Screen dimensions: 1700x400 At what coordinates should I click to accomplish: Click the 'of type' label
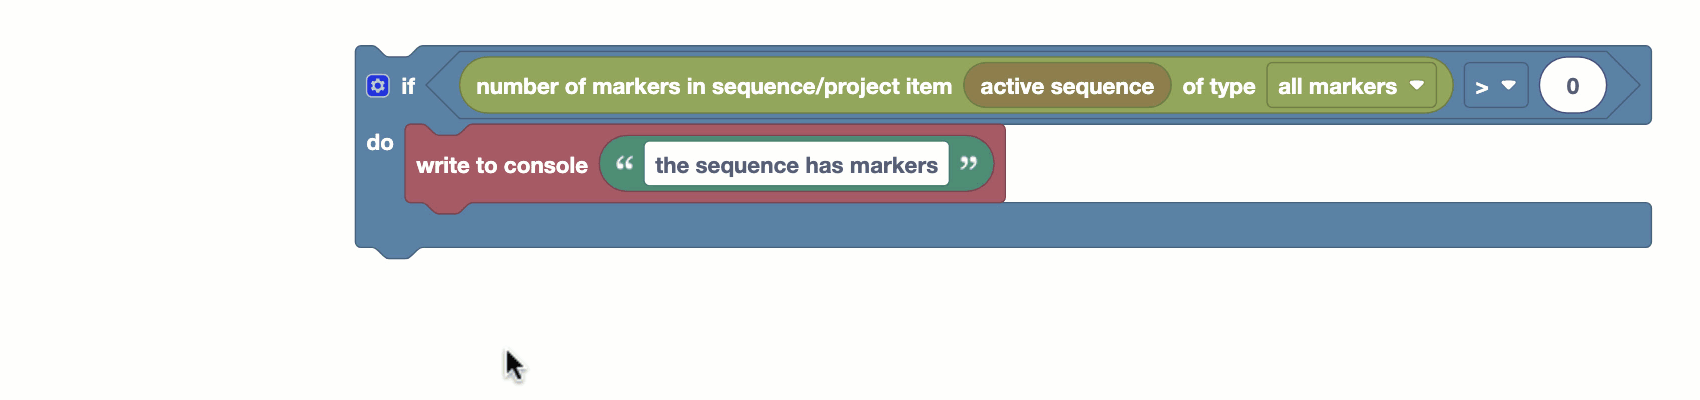1218,86
